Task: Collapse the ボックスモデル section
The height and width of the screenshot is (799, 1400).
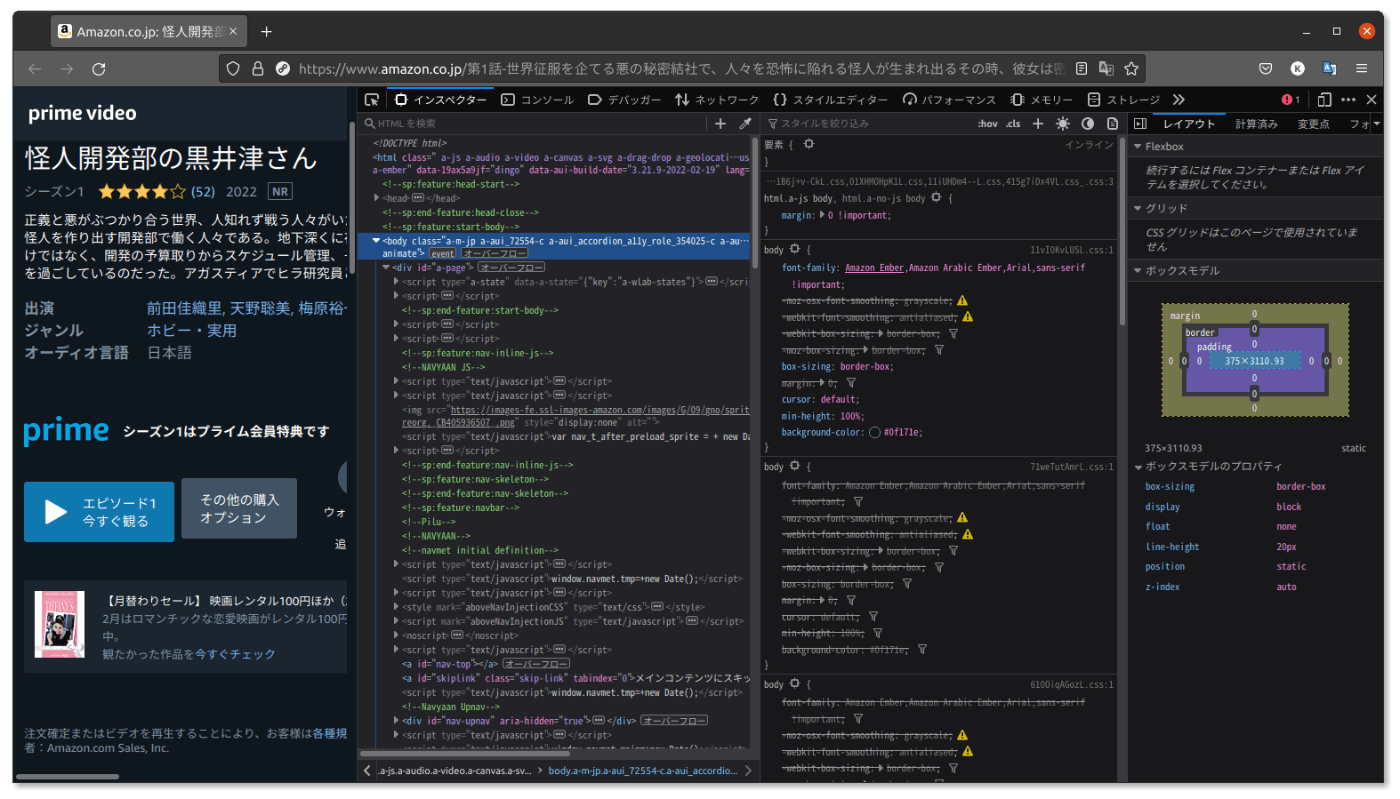Action: point(1137,270)
